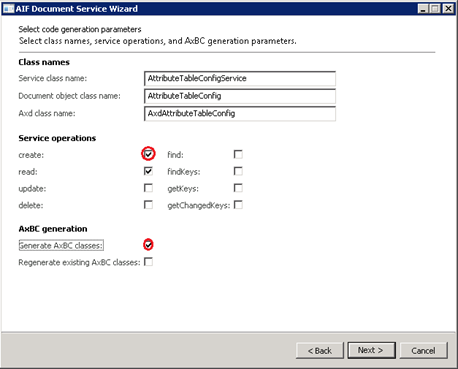The width and height of the screenshot is (458, 369).
Task: Click the 'Service operations' heading
Action: point(57,138)
